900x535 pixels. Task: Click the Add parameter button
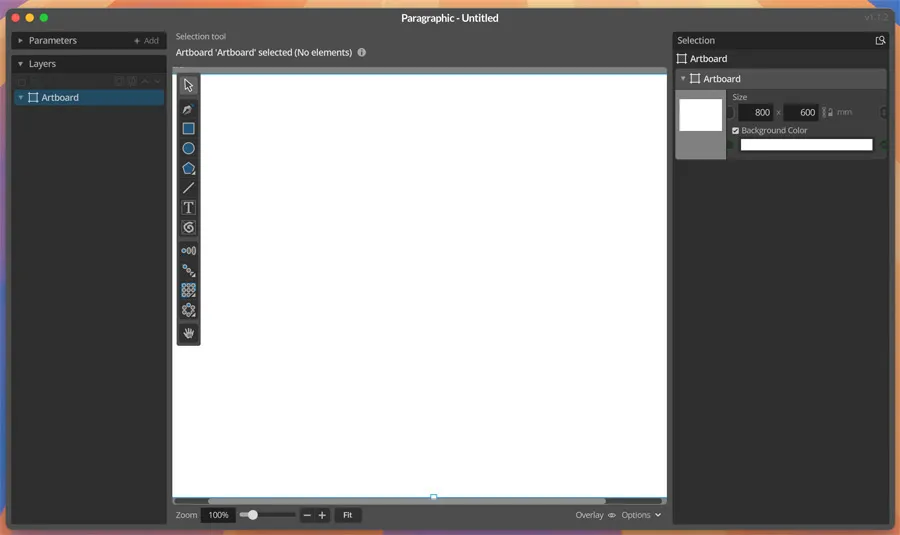[146, 41]
